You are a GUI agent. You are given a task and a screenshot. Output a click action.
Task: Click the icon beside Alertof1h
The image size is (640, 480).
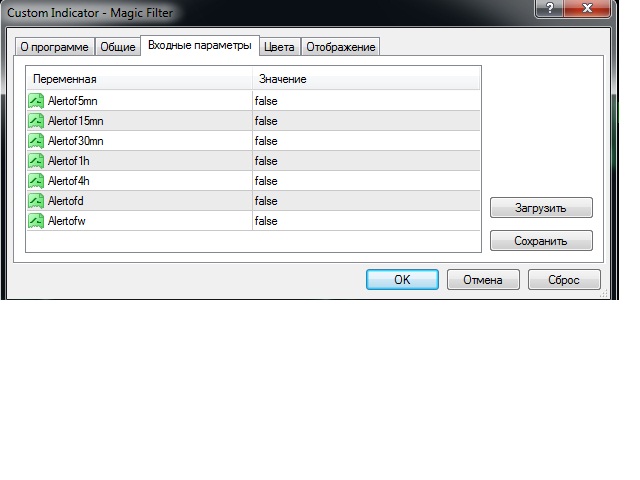[36, 161]
